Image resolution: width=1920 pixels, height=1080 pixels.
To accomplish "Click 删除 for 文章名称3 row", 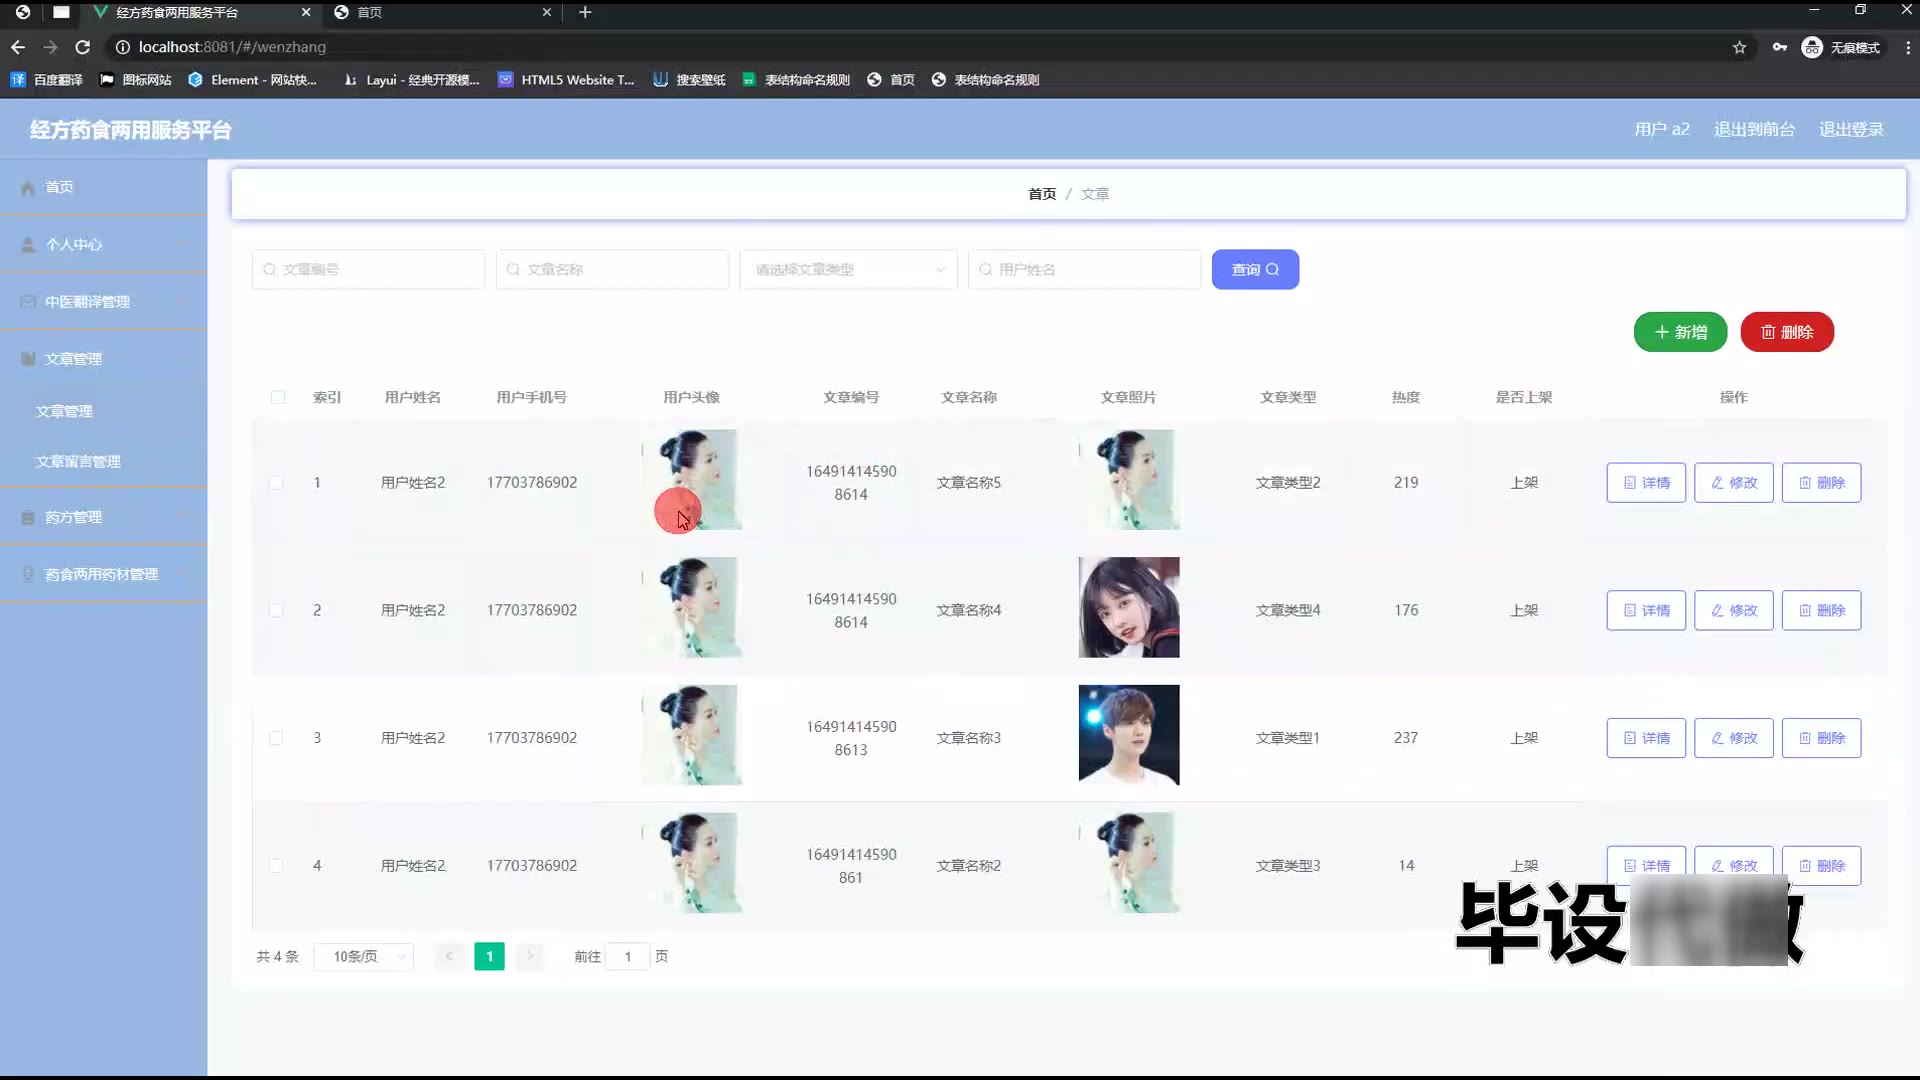I will click(1821, 738).
